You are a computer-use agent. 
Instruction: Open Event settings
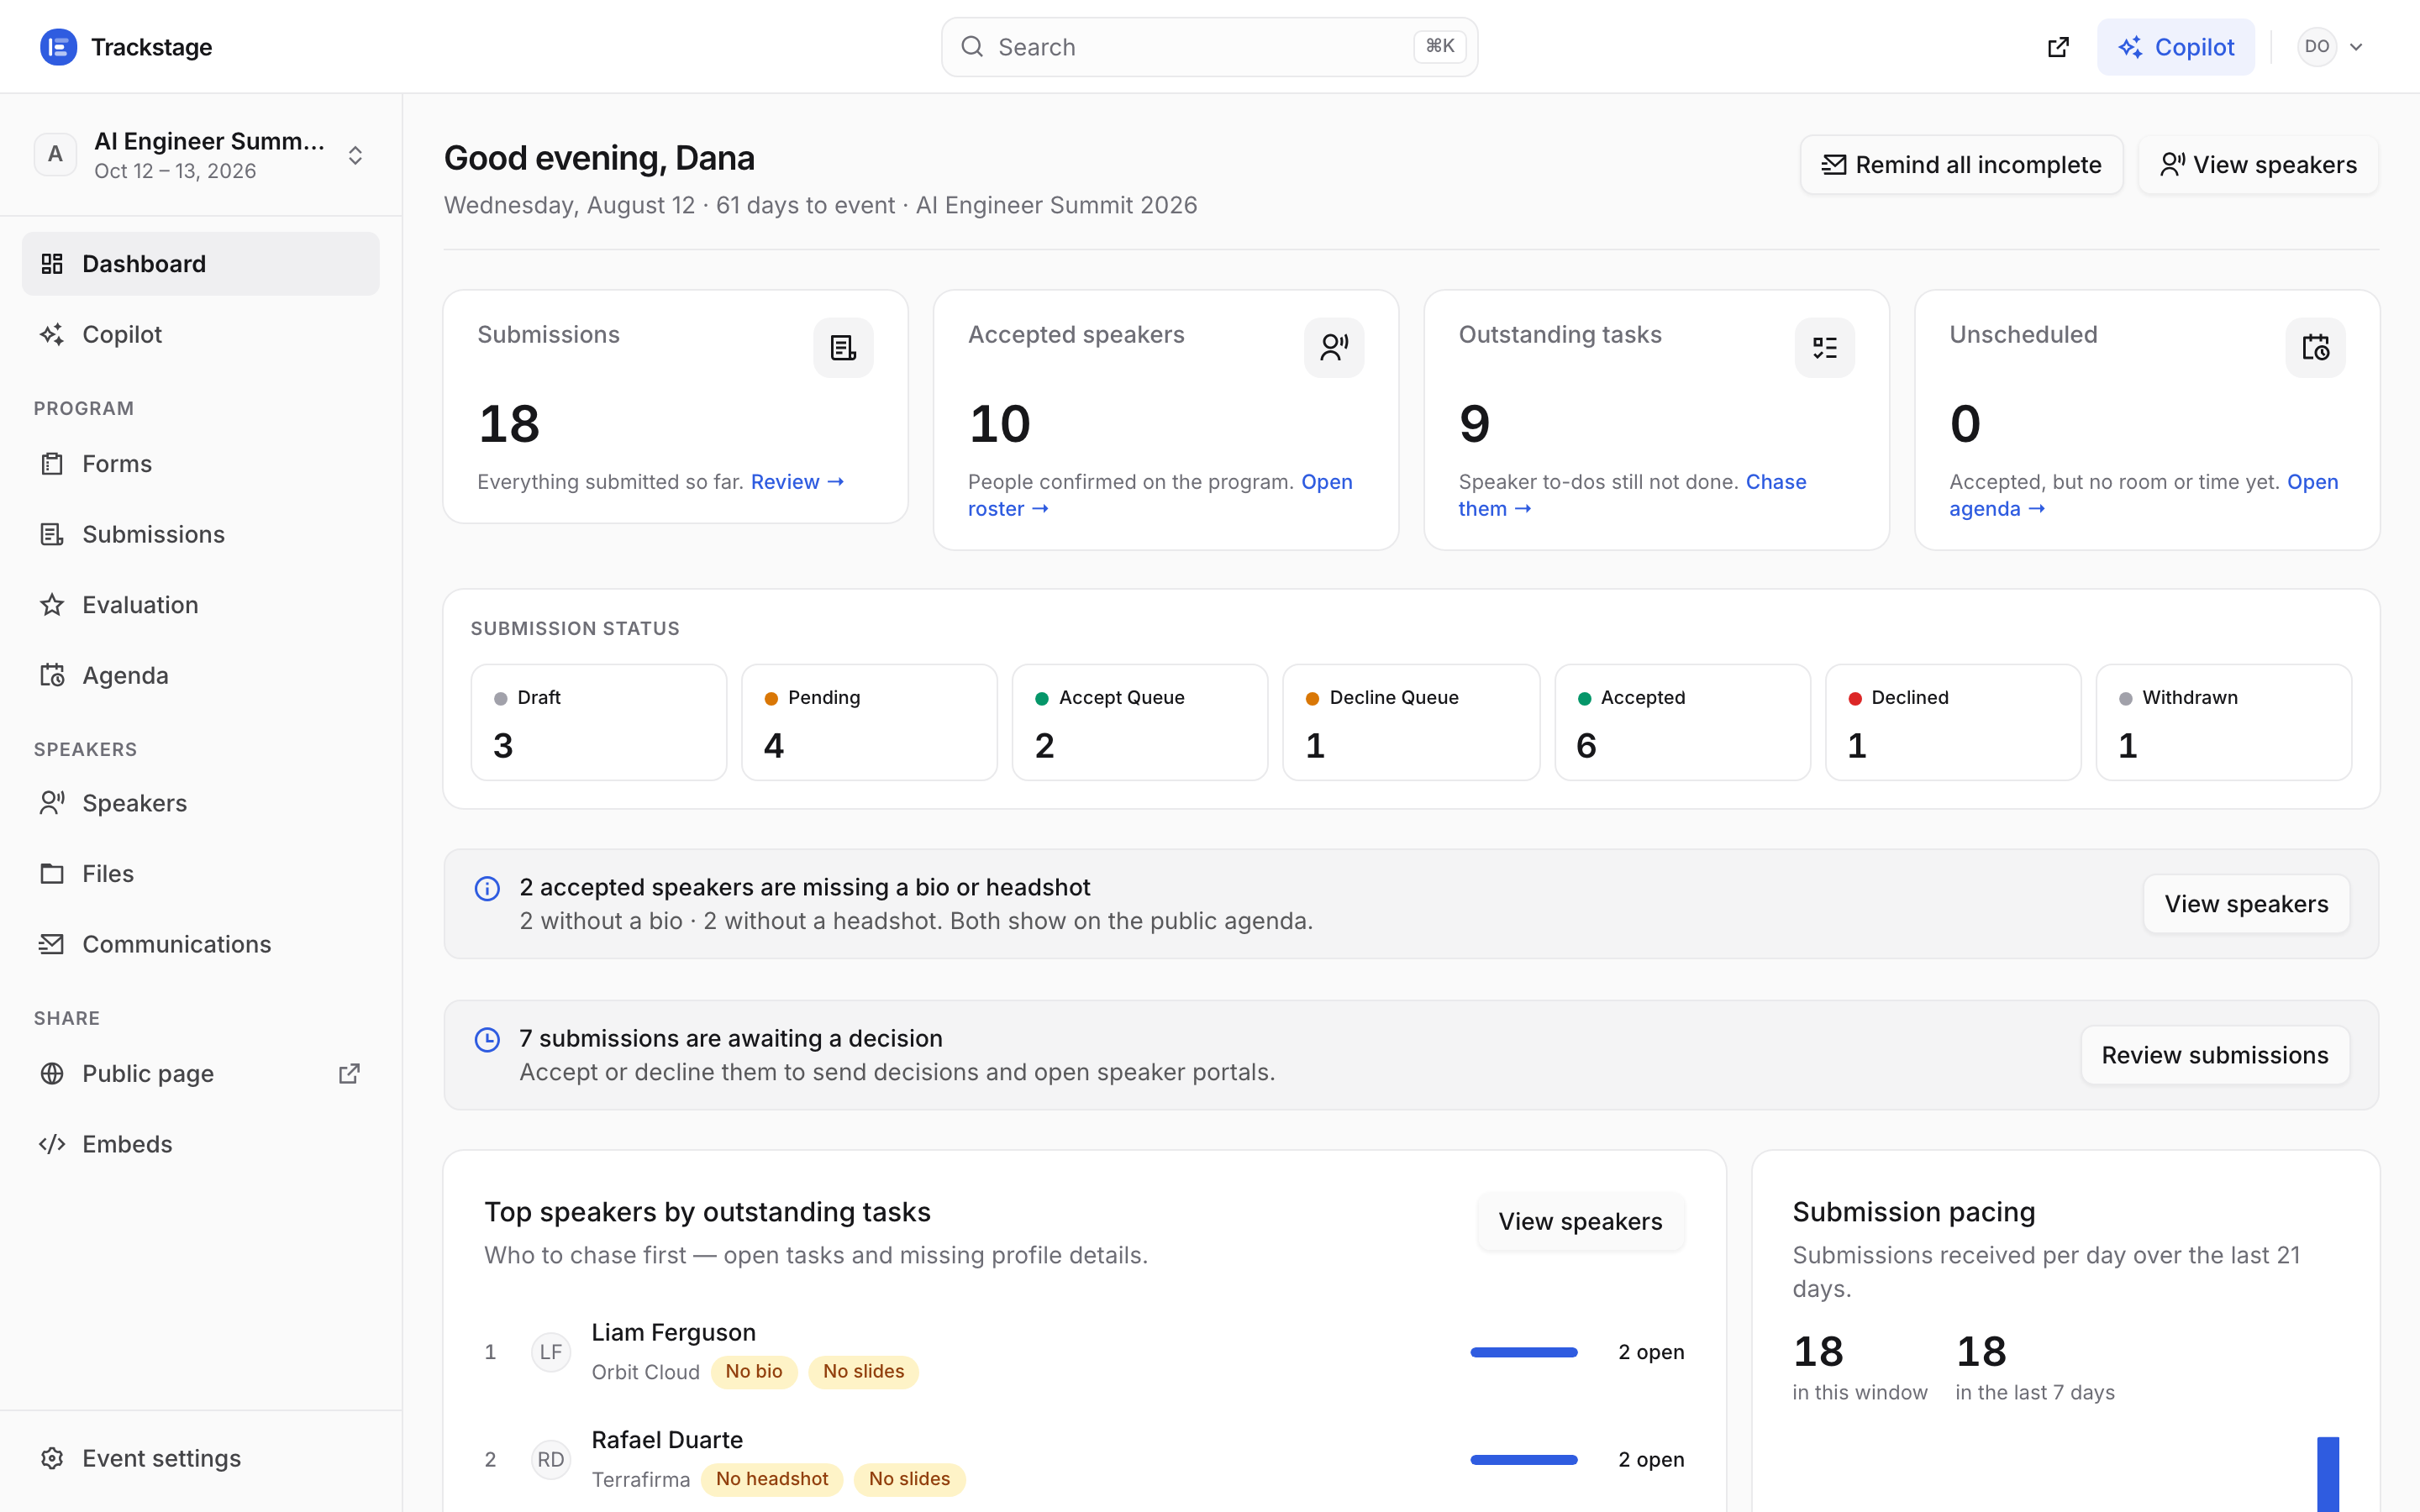point(201,1458)
